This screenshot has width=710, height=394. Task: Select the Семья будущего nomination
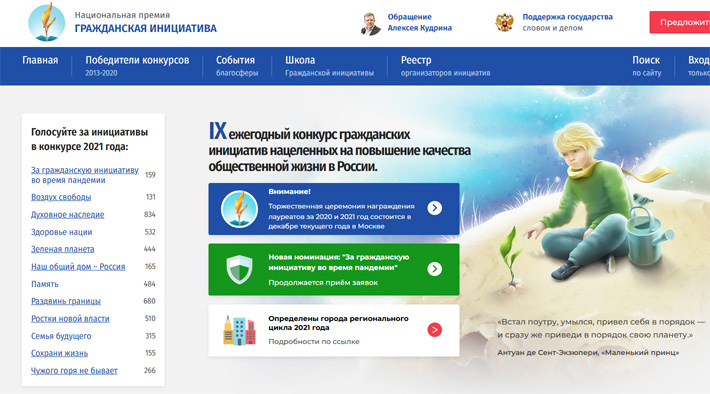61,336
